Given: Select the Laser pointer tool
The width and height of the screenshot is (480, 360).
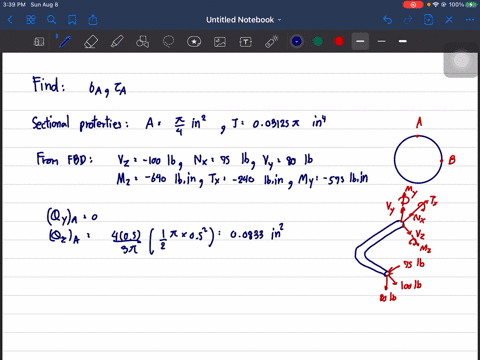Looking at the screenshot, I should tap(272, 42).
